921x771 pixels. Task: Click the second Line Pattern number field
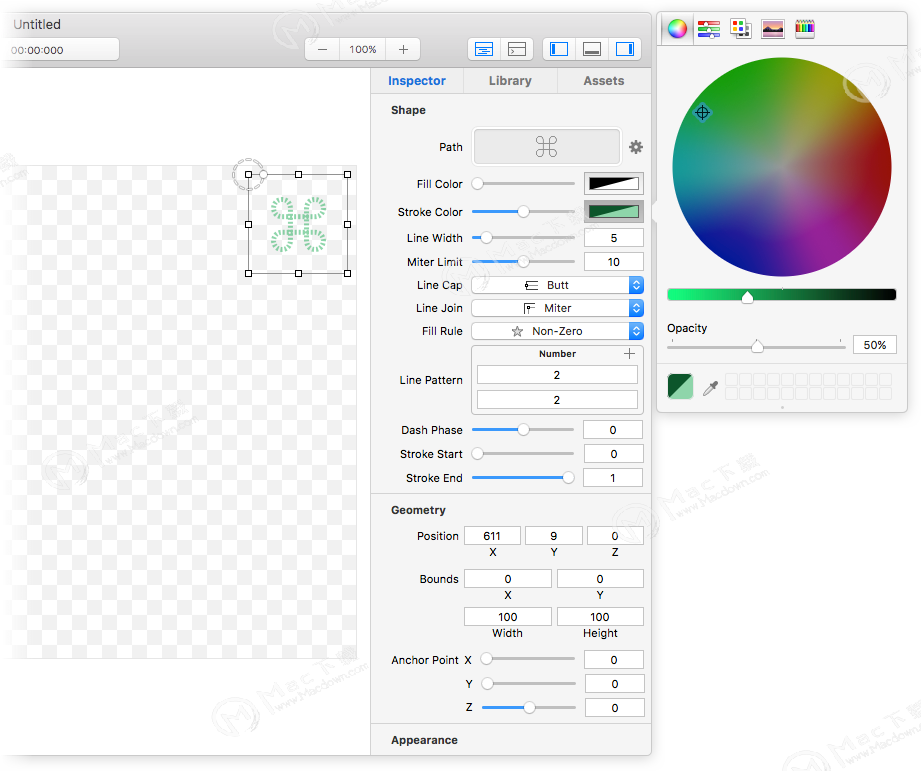click(557, 400)
